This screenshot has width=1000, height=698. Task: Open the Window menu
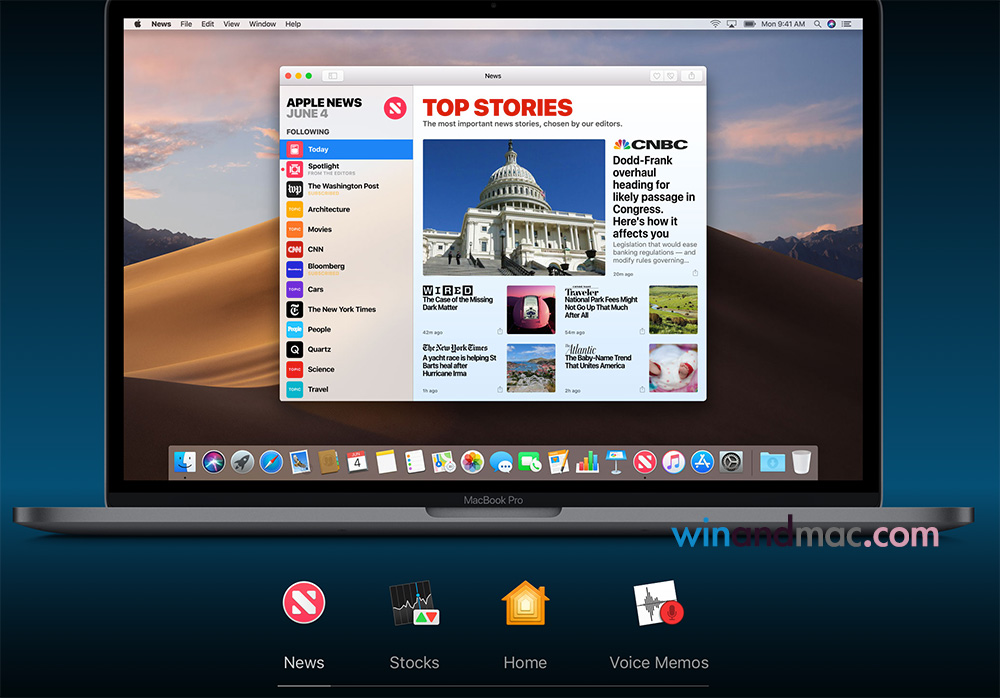click(x=261, y=23)
